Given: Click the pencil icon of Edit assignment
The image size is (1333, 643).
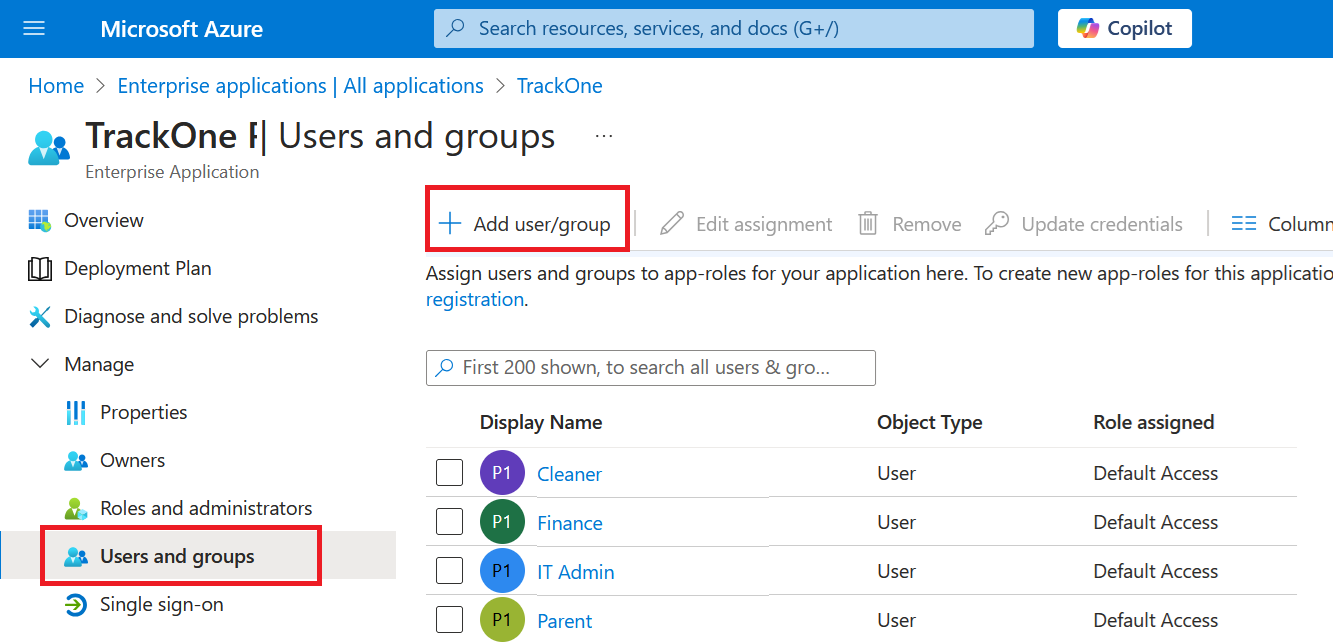Looking at the screenshot, I should point(672,224).
